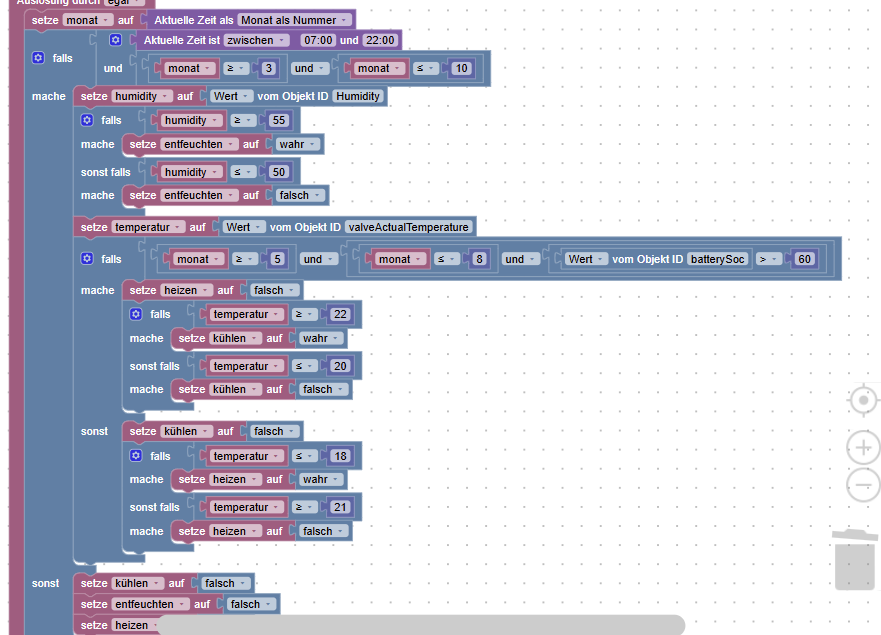This screenshot has width=881, height=635.
Task: Open entfeuchten variable dropdown in bottom sonst section
Action: tap(151, 604)
